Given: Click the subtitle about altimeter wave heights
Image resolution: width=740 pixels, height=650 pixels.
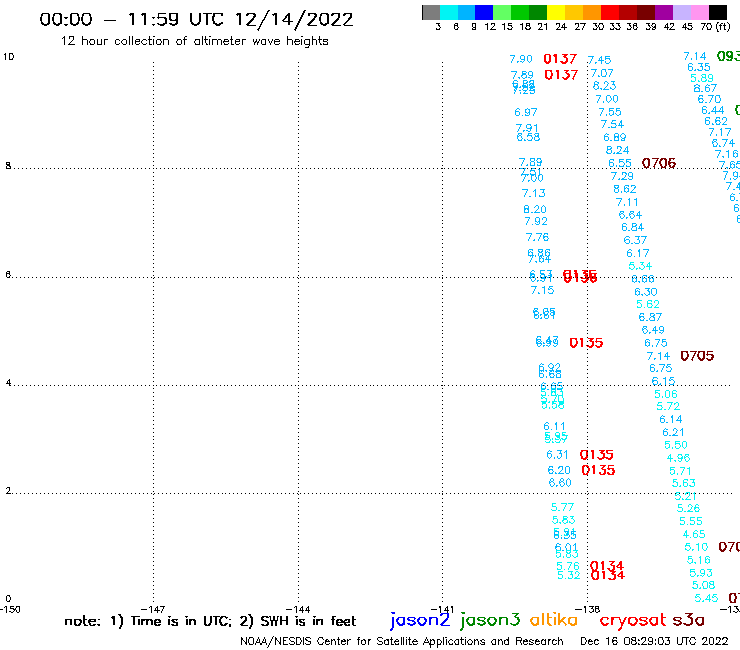Looking at the screenshot, I should (x=194, y=41).
